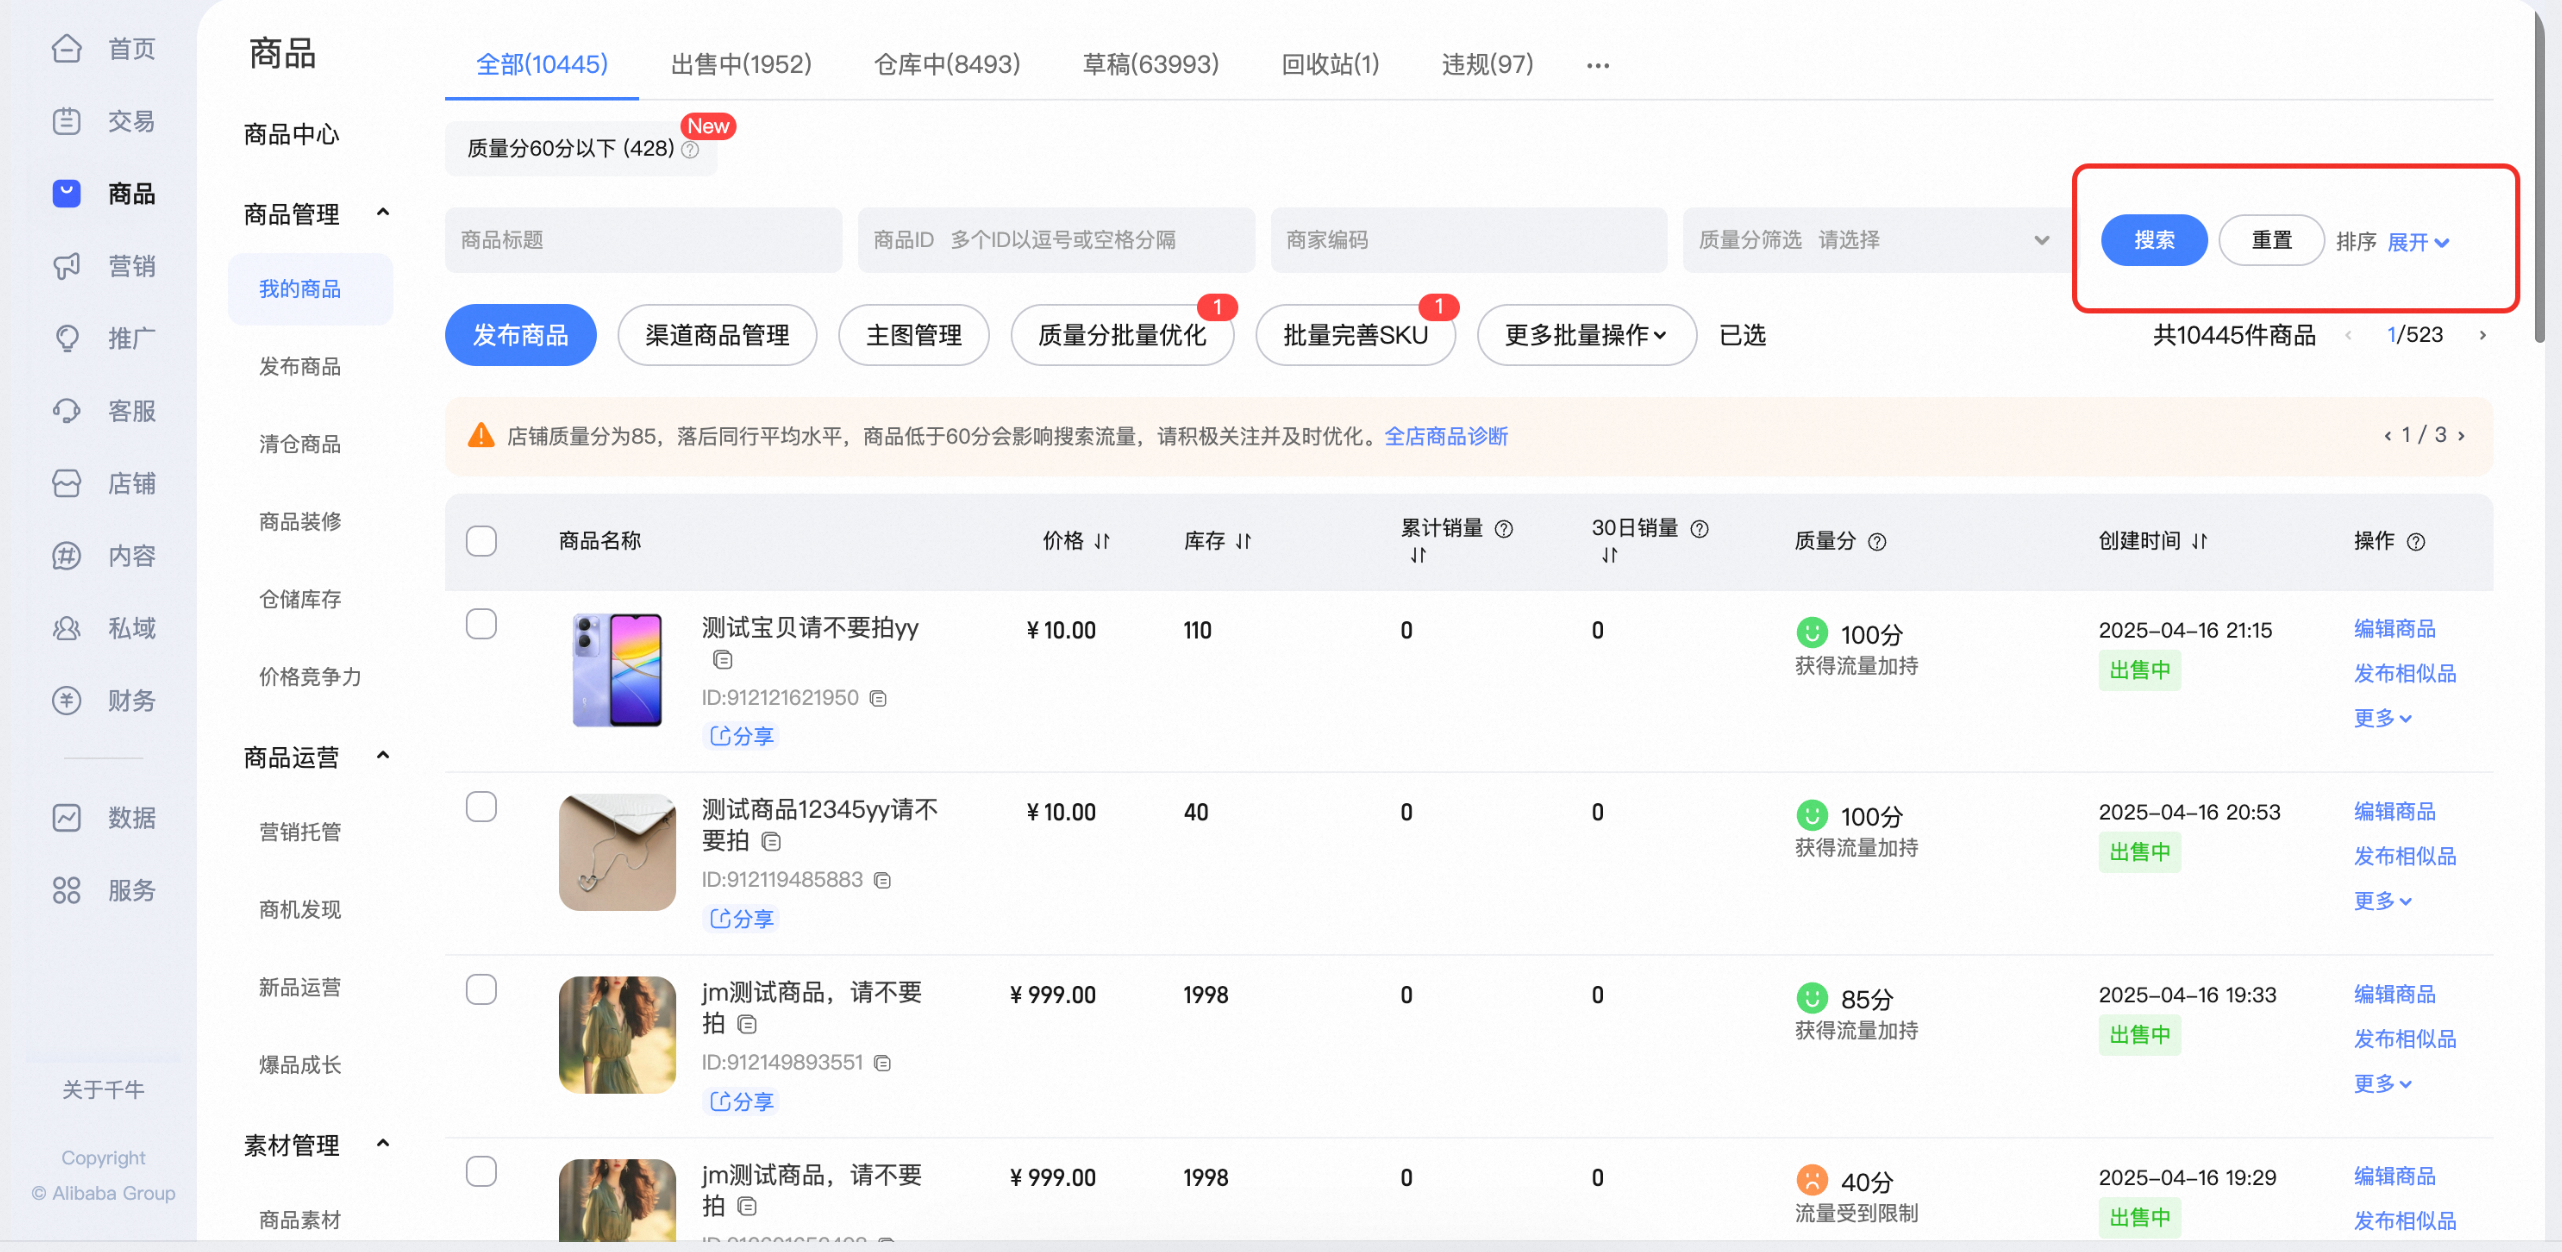The image size is (2562, 1252).
Task: Switch to 仓库中(8493) tab
Action: pyautogui.click(x=947, y=64)
